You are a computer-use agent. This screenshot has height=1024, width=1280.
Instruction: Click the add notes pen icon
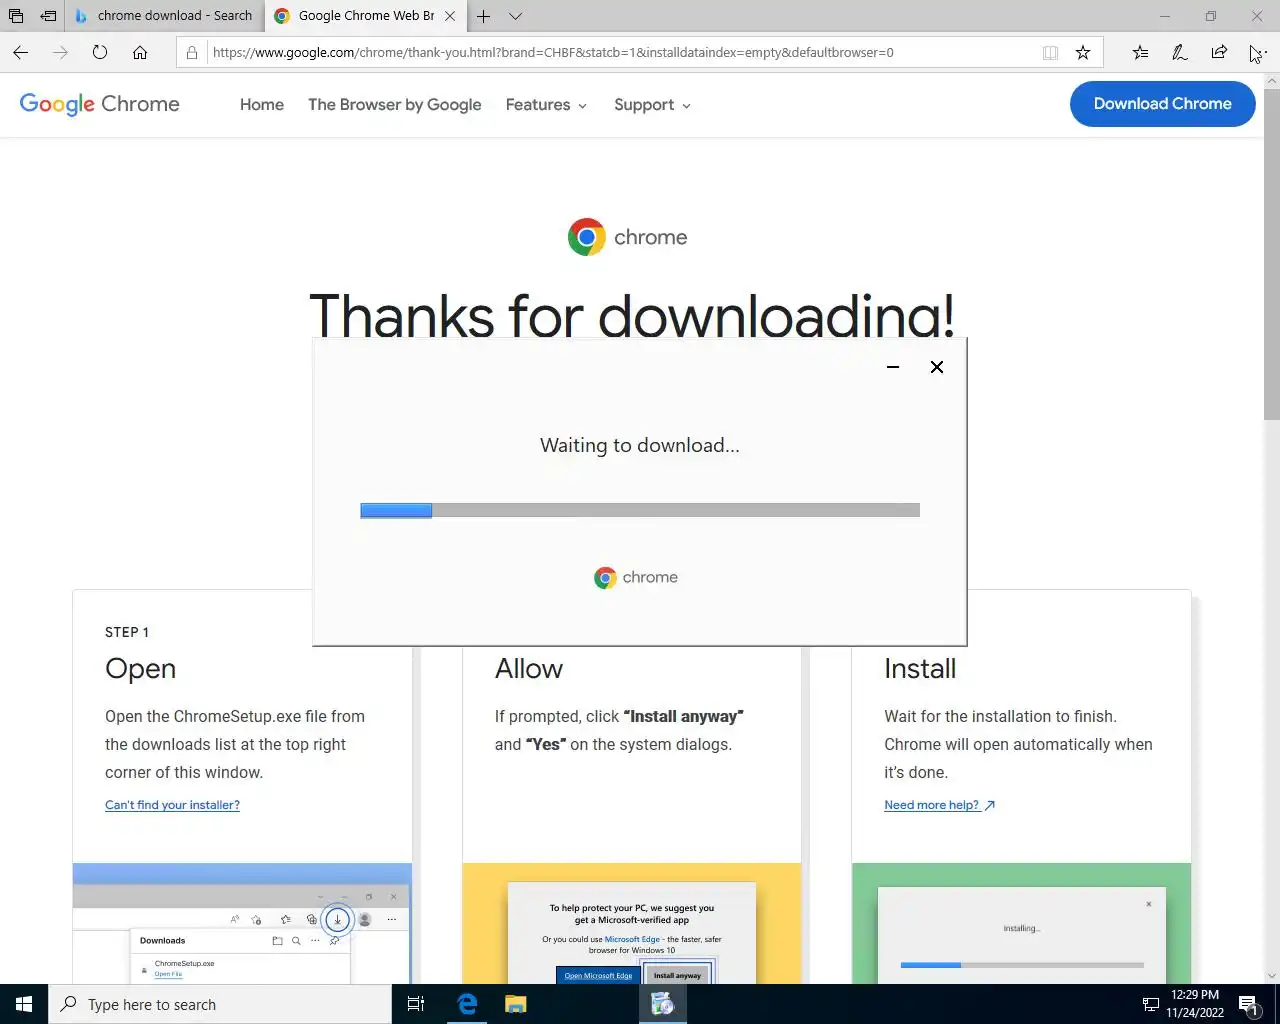[x=1180, y=52]
